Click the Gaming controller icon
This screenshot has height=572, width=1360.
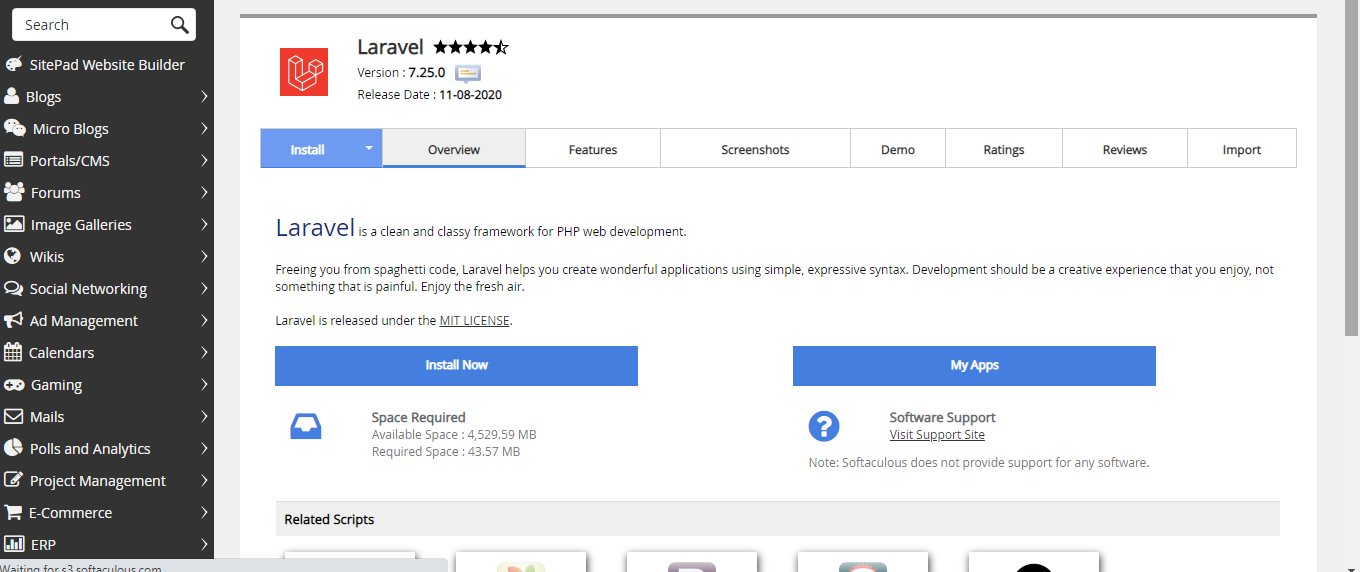tap(14, 384)
